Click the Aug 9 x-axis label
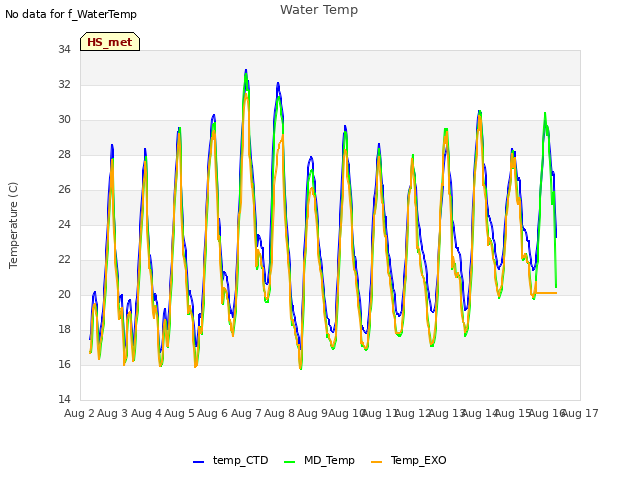This screenshot has height=480, width=640. pos(312,413)
